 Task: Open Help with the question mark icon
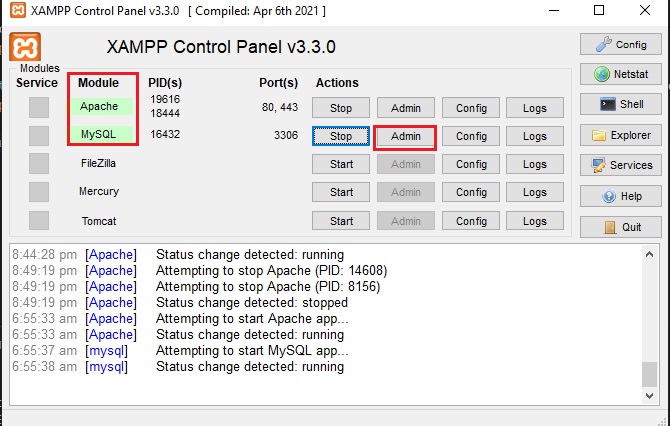click(620, 196)
